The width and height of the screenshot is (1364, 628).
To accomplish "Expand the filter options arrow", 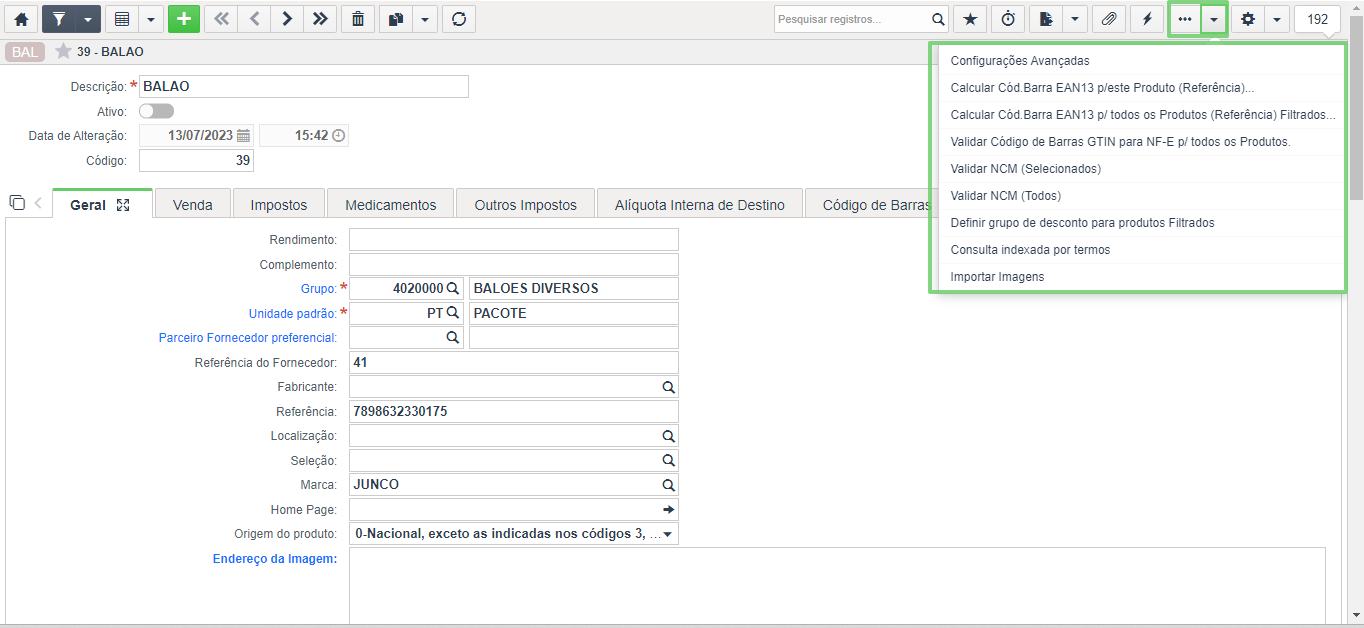I will pos(88,19).
